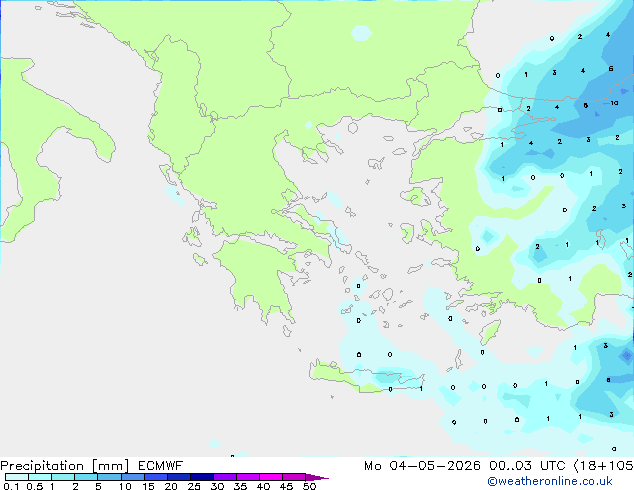Click the '35' legend scale label

240,486
